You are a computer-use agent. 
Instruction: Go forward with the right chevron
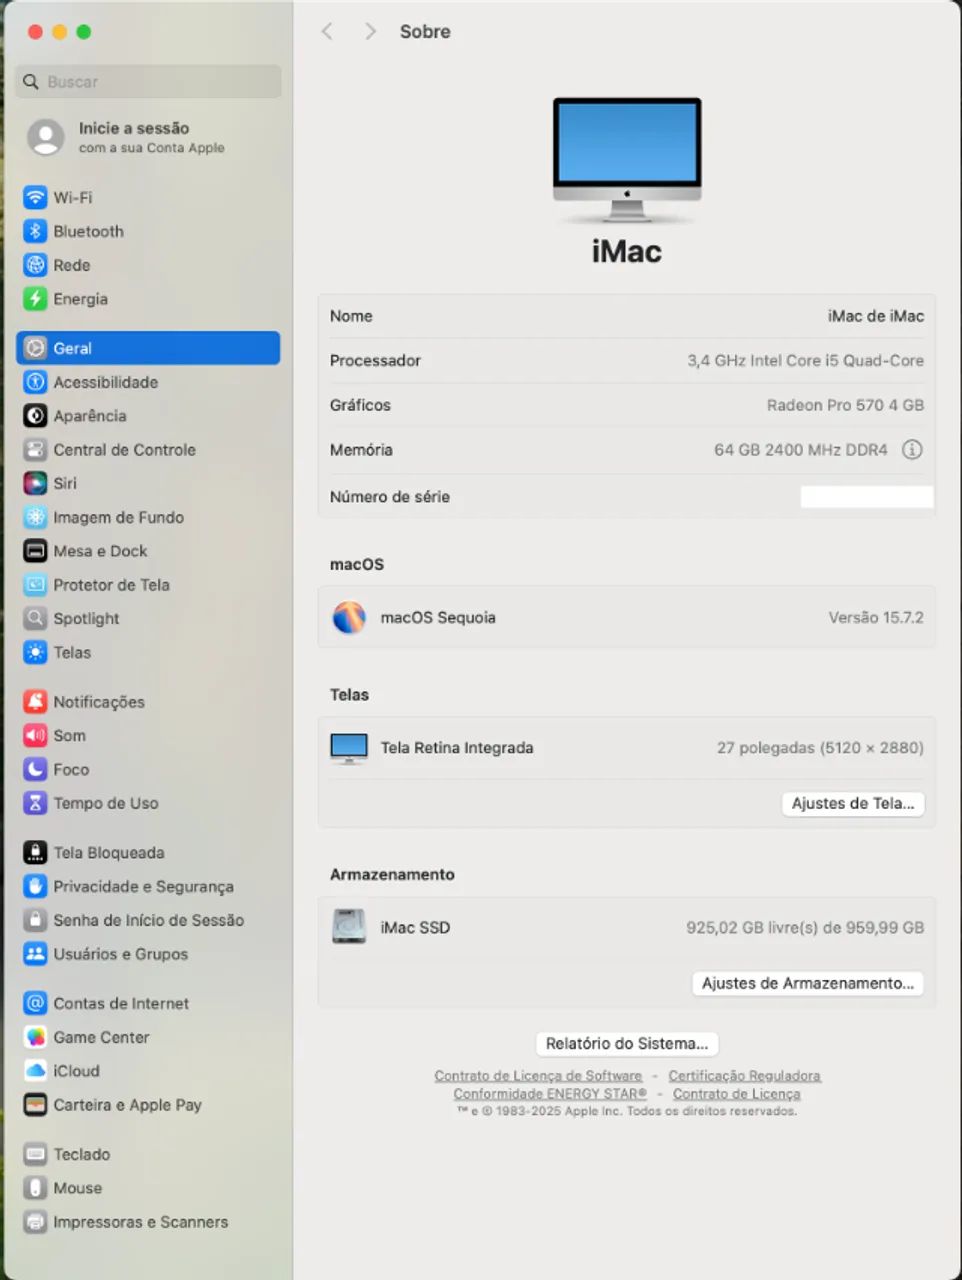pyautogui.click(x=370, y=32)
